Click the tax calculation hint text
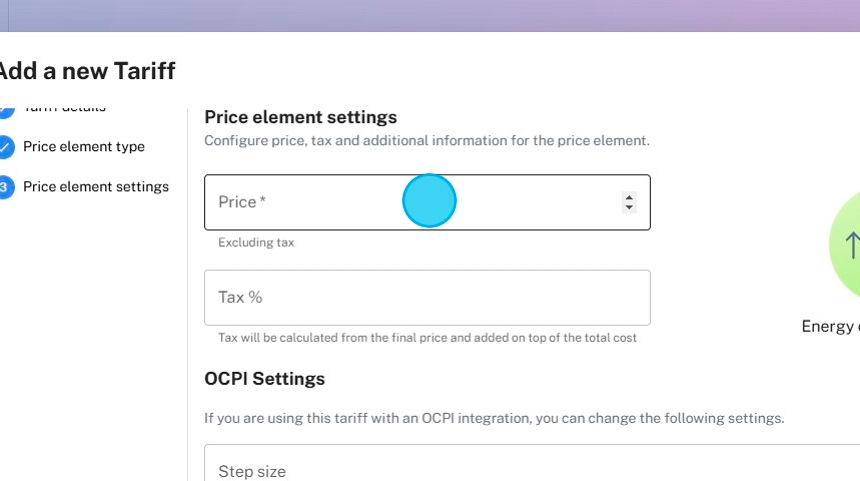860x481 pixels. pyautogui.click(x=427, y=338)
